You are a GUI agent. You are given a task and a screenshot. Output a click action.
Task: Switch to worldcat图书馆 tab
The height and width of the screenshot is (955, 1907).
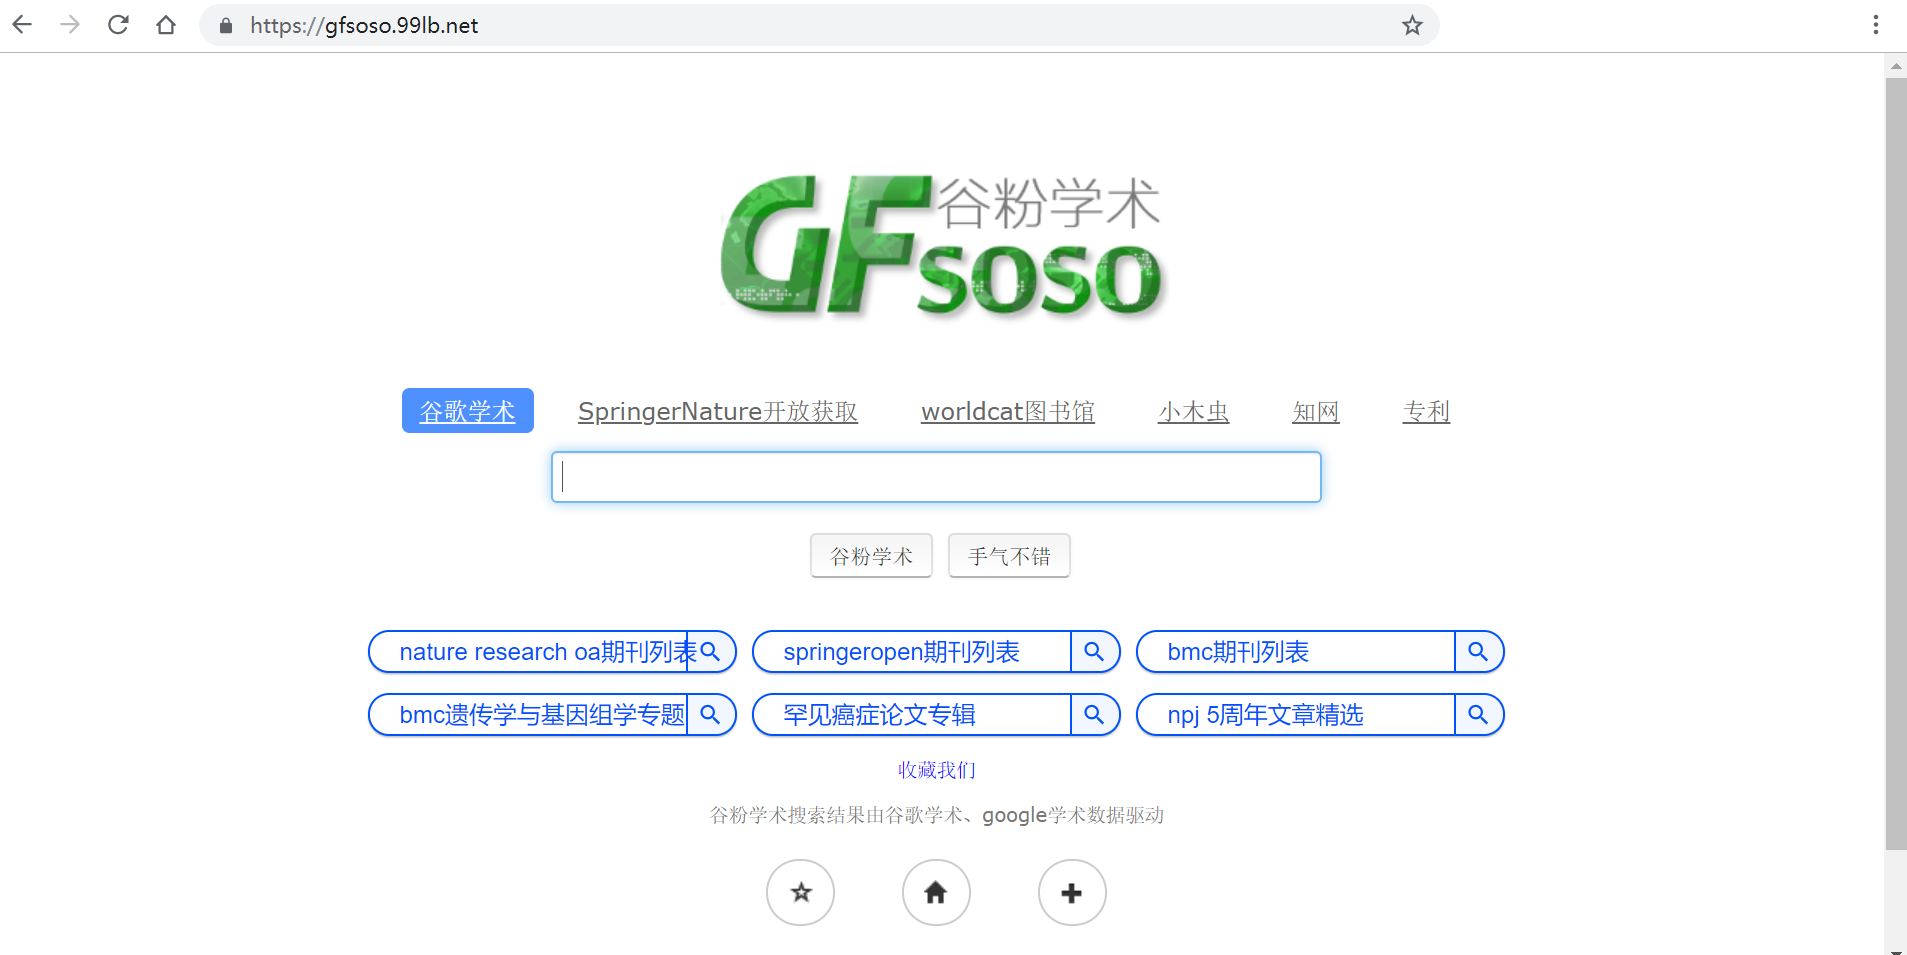(x=1008, y=411)
